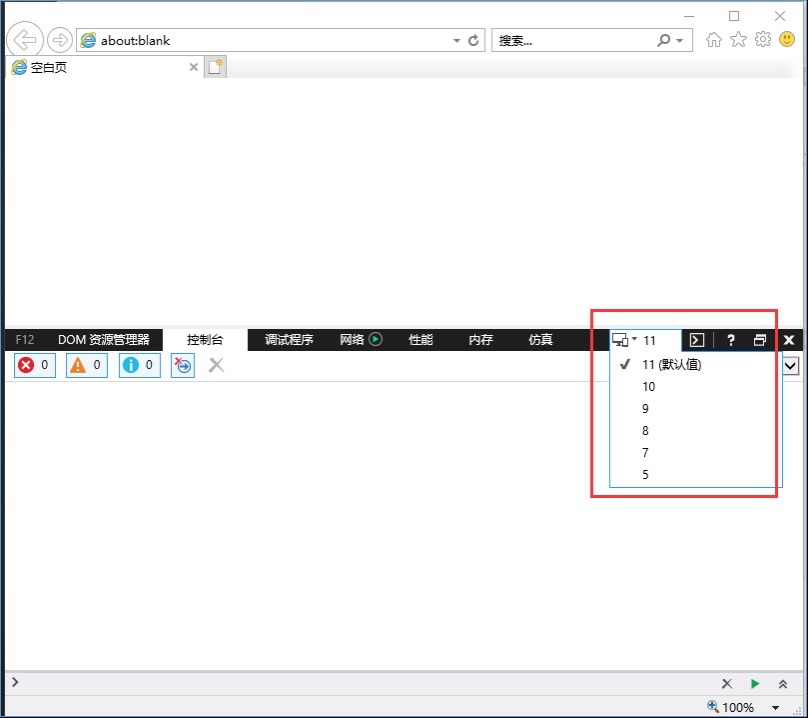Screen dimensions: 808x718
Task: Click the browser Back arrow button
Action: tap(24, 40)
